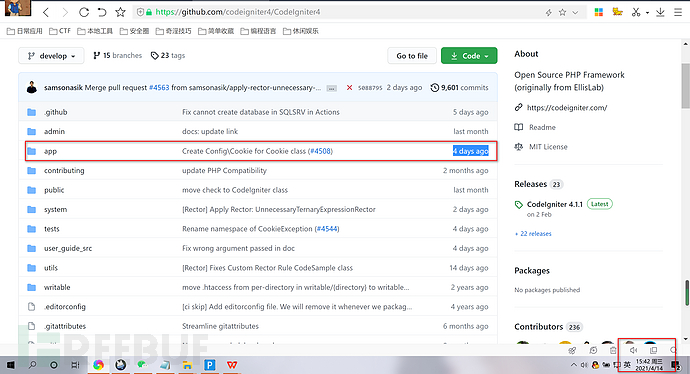Open the Windows Start button
Screen dimensions: 690x374
pyautogui.click(x=11, y=365)
